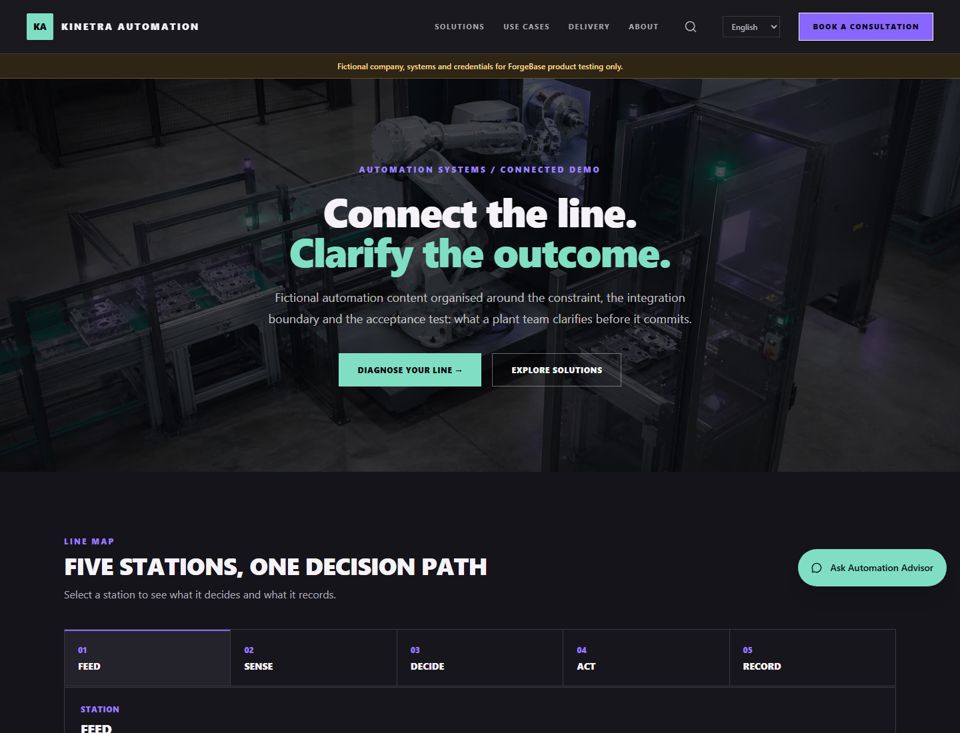Click 'Automation Systems / Connected Demo' label
Screen dimensions: 960x733
479,170
